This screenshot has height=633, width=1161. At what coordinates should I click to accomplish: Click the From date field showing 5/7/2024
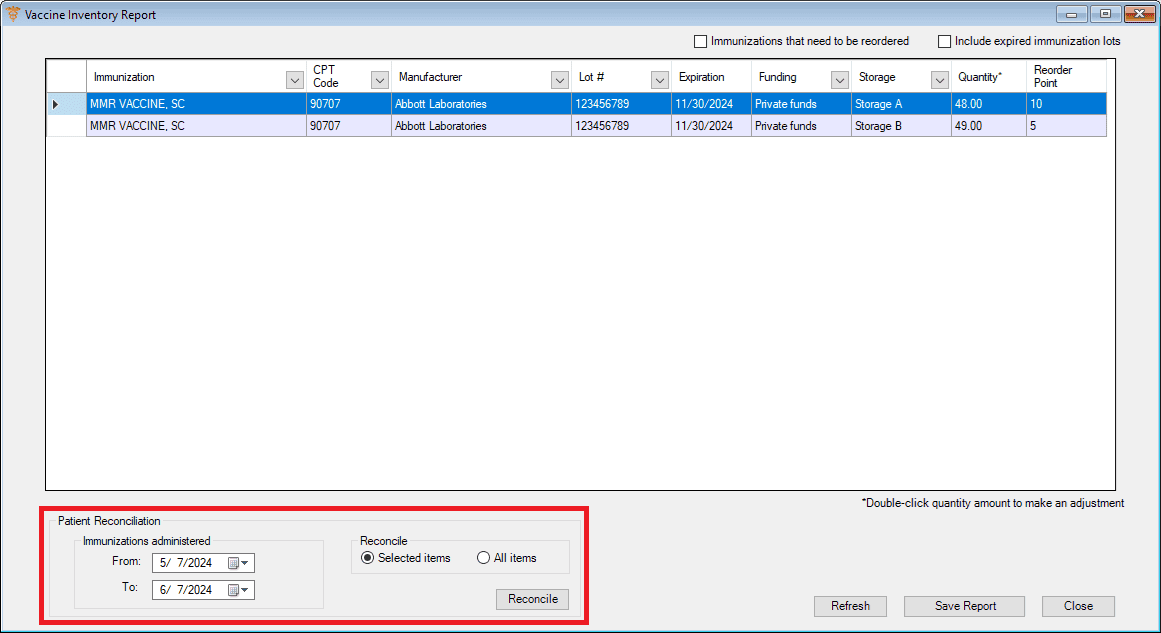203,563
